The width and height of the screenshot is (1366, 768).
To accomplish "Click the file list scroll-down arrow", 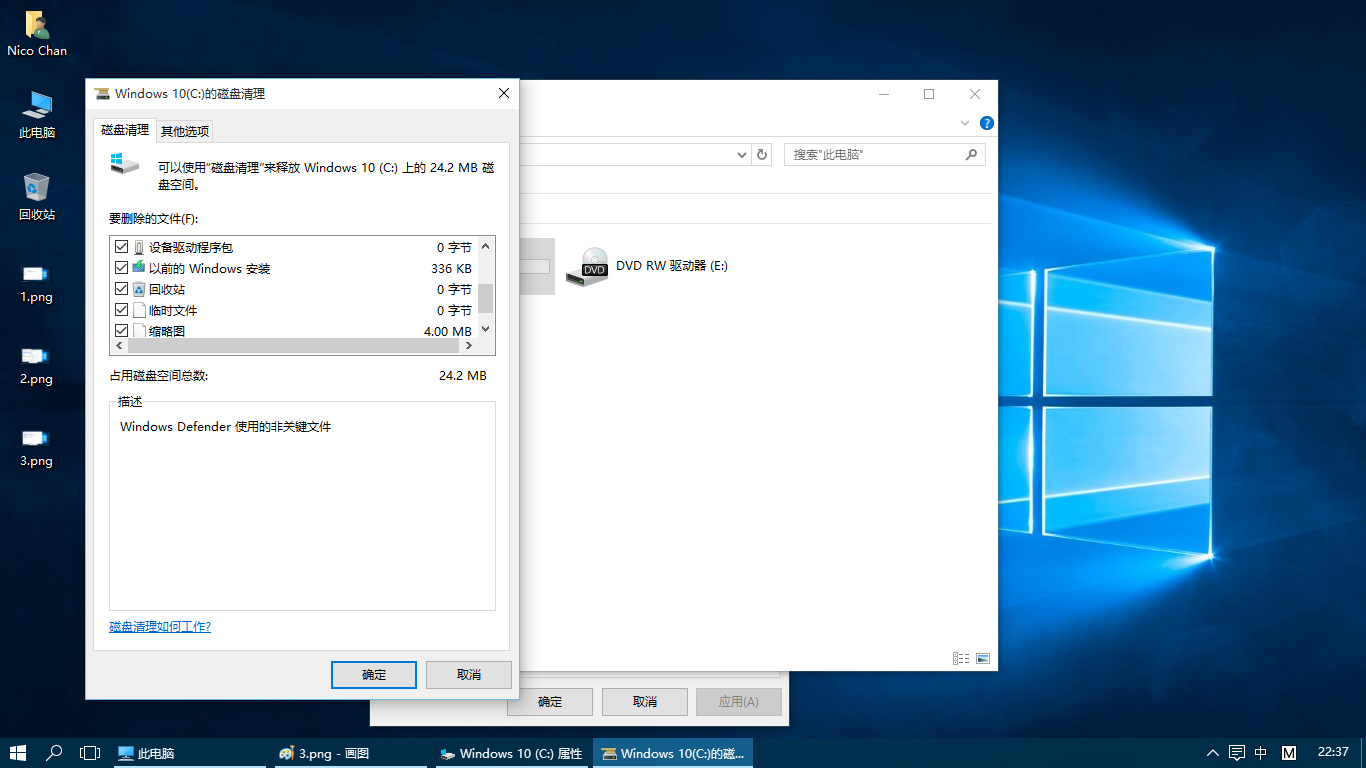I will pyautogui.click(x=486, y=329).
